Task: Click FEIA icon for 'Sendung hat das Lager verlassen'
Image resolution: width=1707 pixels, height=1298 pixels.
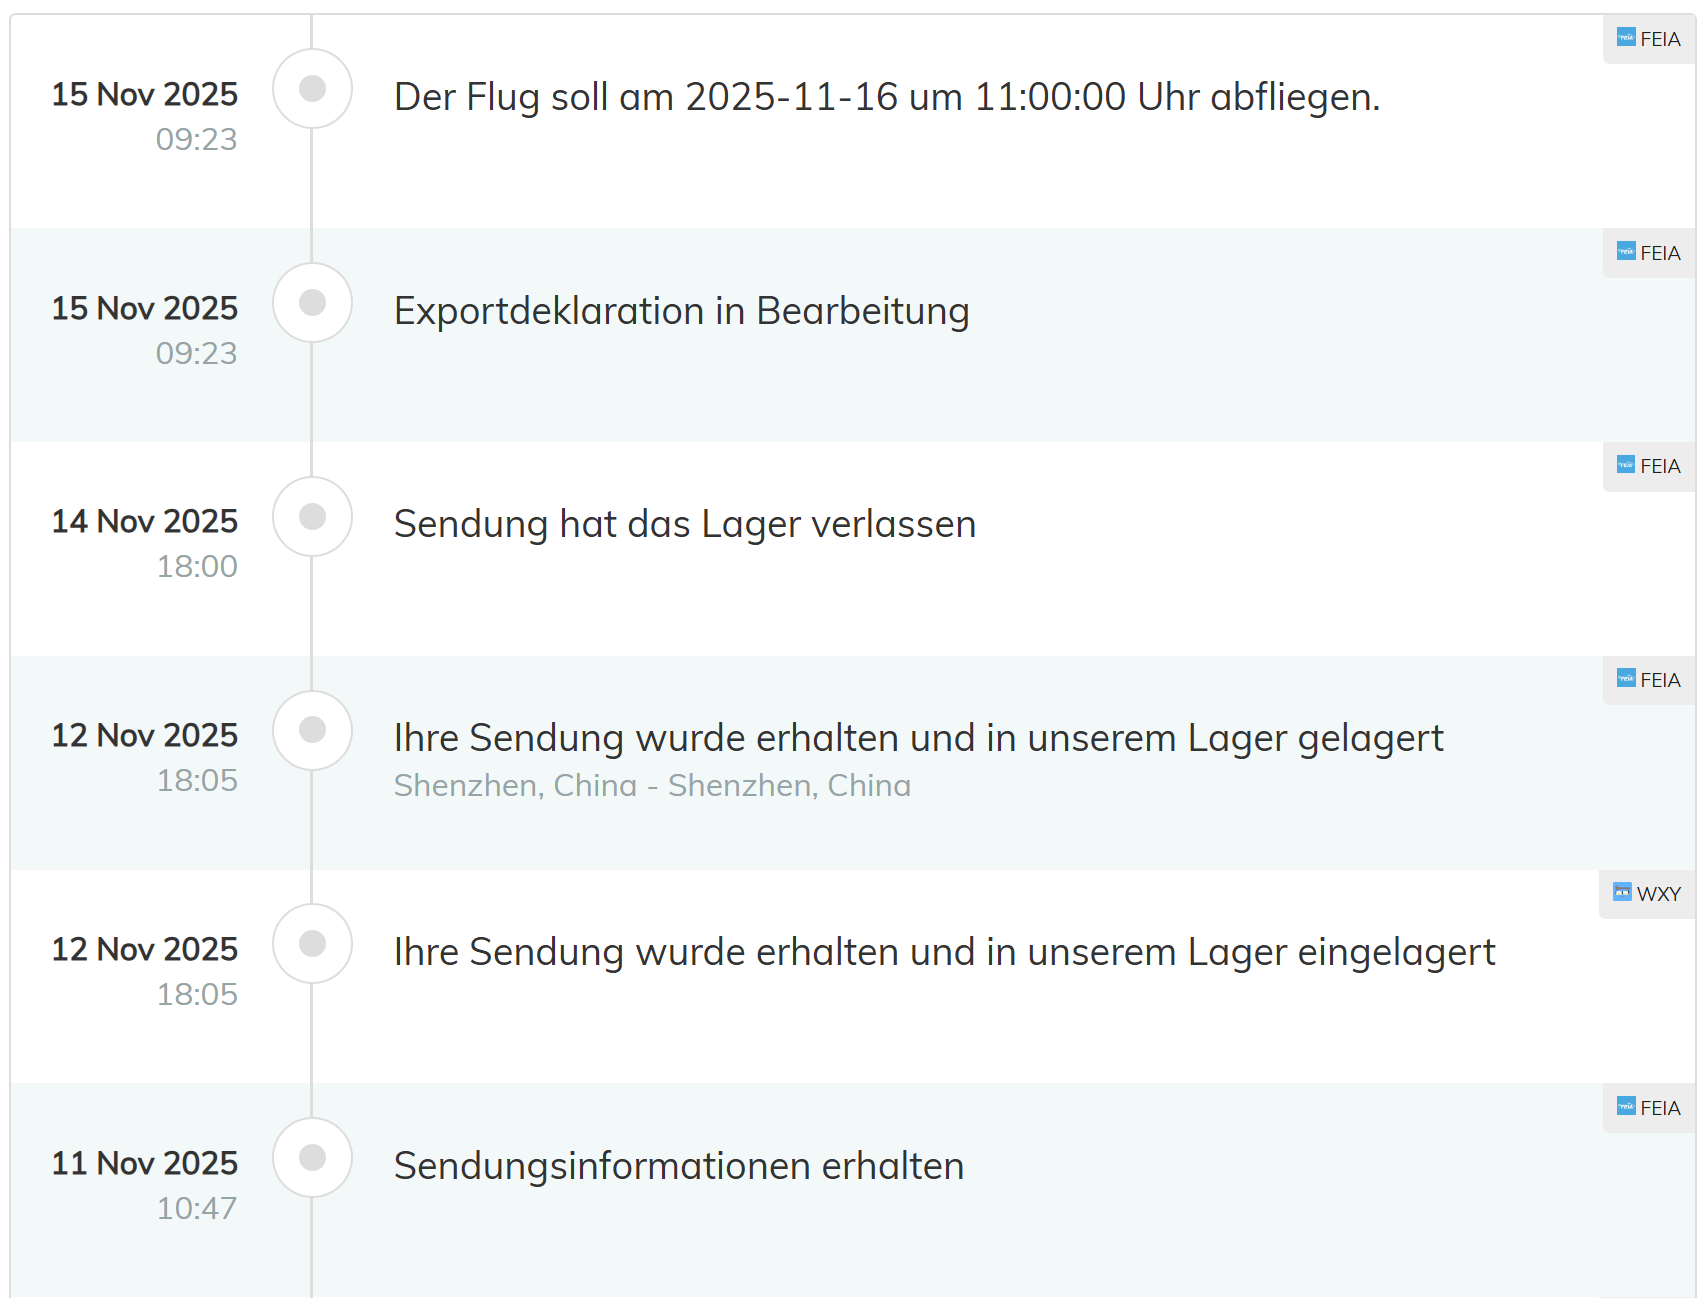Action: [x=1626, y=465]
